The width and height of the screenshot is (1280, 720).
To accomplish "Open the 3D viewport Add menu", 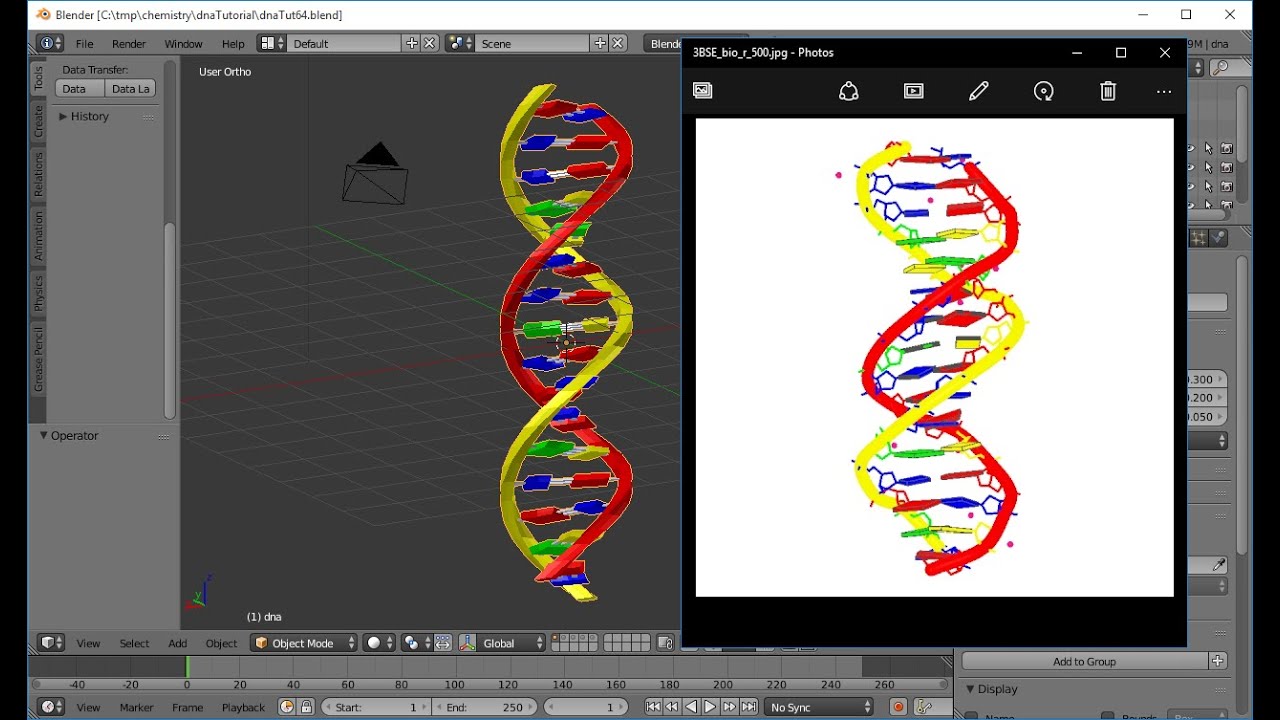I will (x=178, y=643).
